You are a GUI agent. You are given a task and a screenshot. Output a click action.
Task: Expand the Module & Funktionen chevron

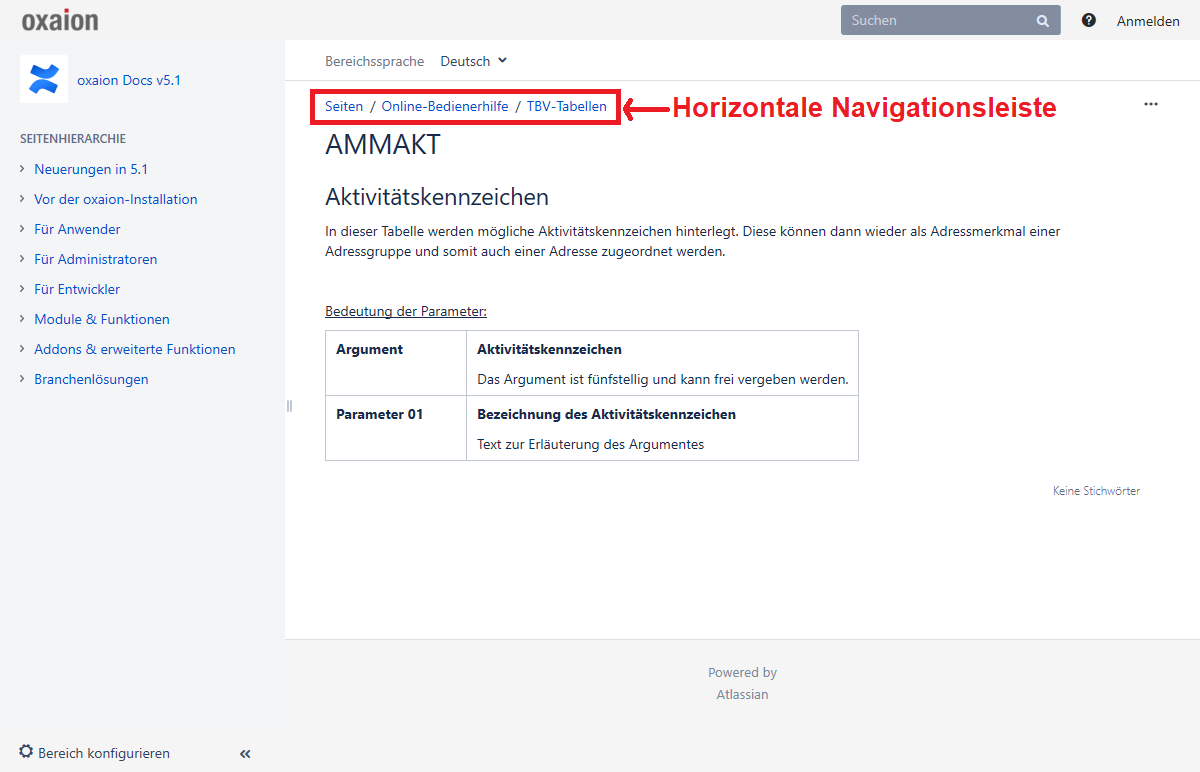(x=22, y=319)
